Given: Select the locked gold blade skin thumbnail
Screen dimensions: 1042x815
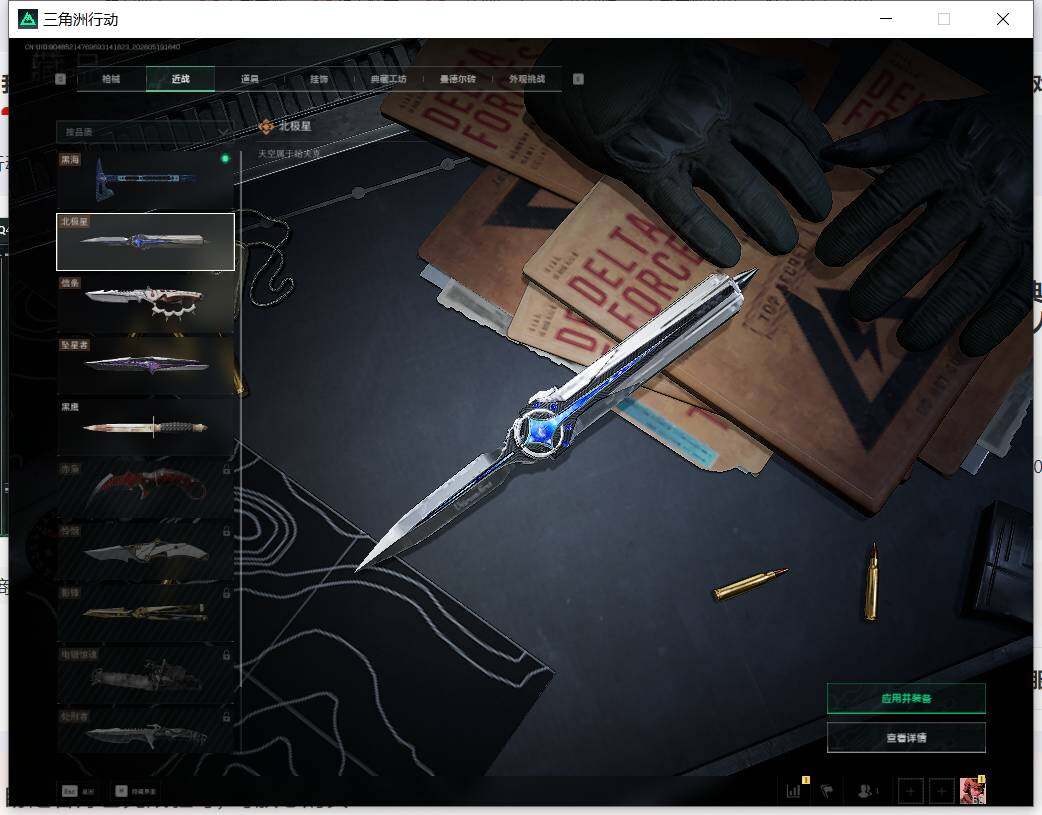Looking at the screenshot, I should (145, 613).
